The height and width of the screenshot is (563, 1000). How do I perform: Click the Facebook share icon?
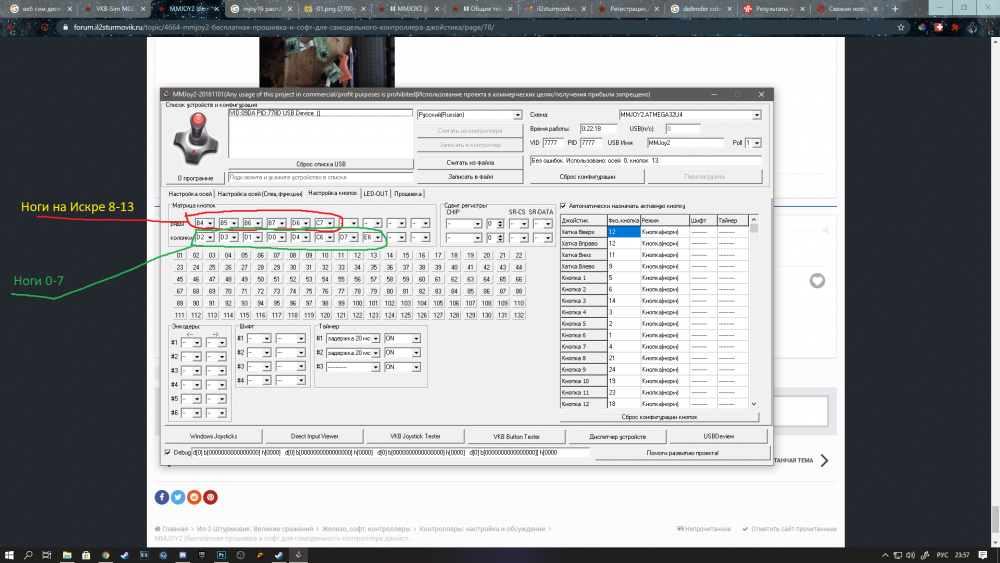coord(162,497)
